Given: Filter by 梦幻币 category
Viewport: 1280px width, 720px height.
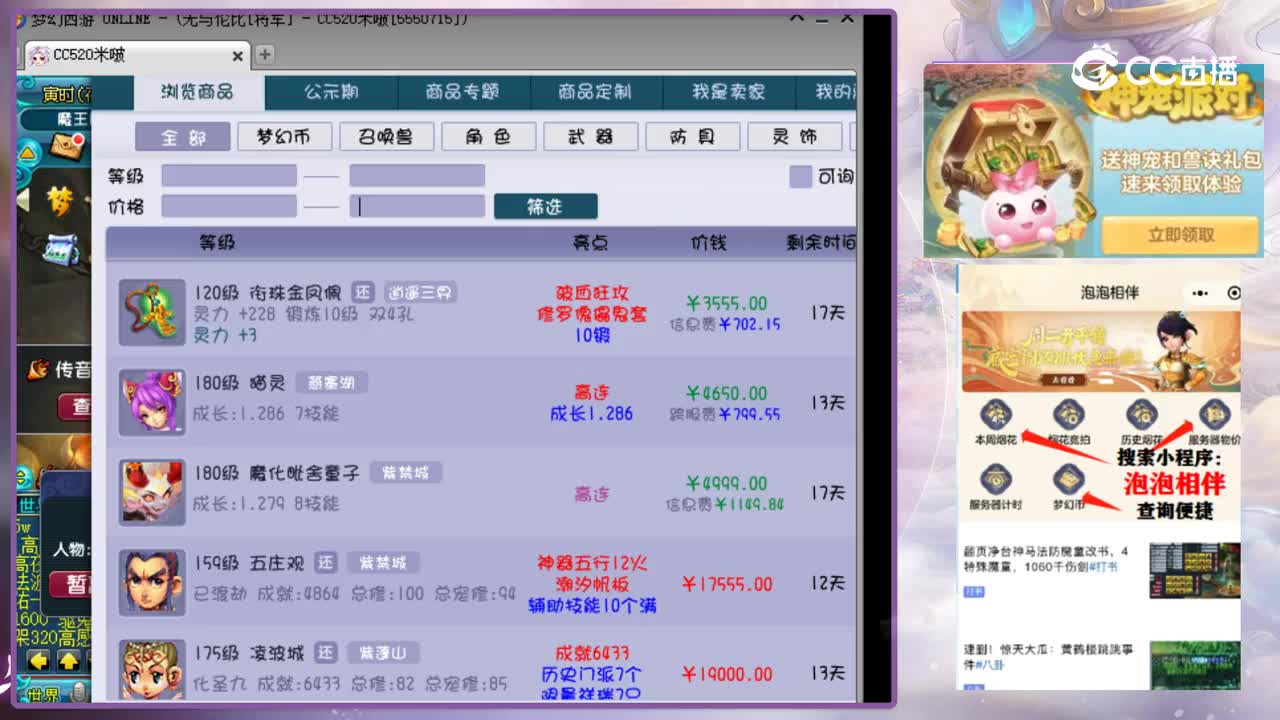Looking at the screenshot, I should point(284,137).
